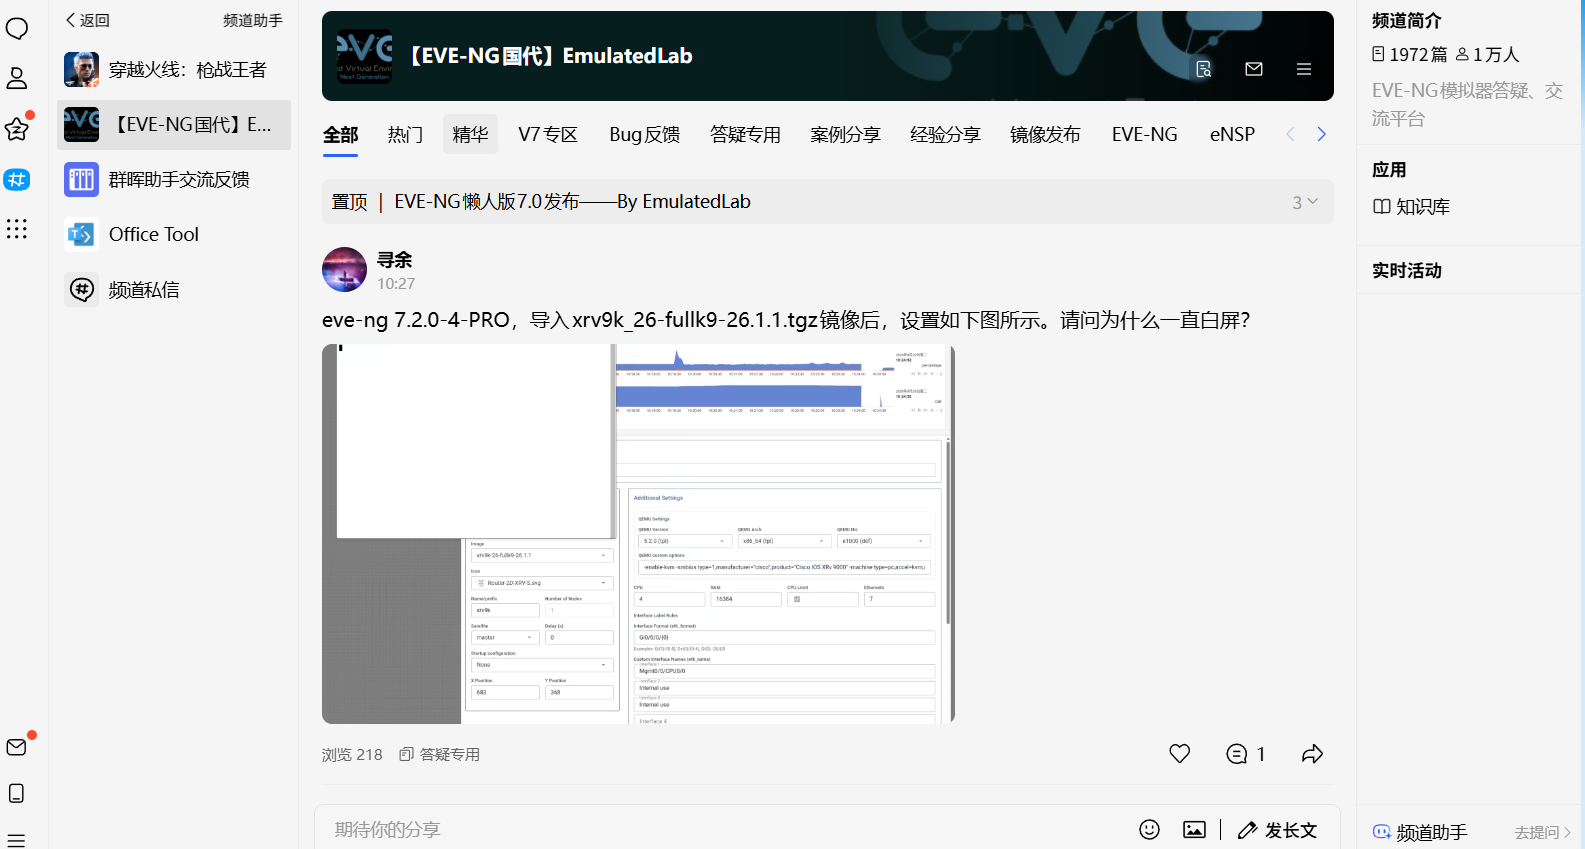
Task: Like the post with heart icon
Action: click(x=1180, y=754)
